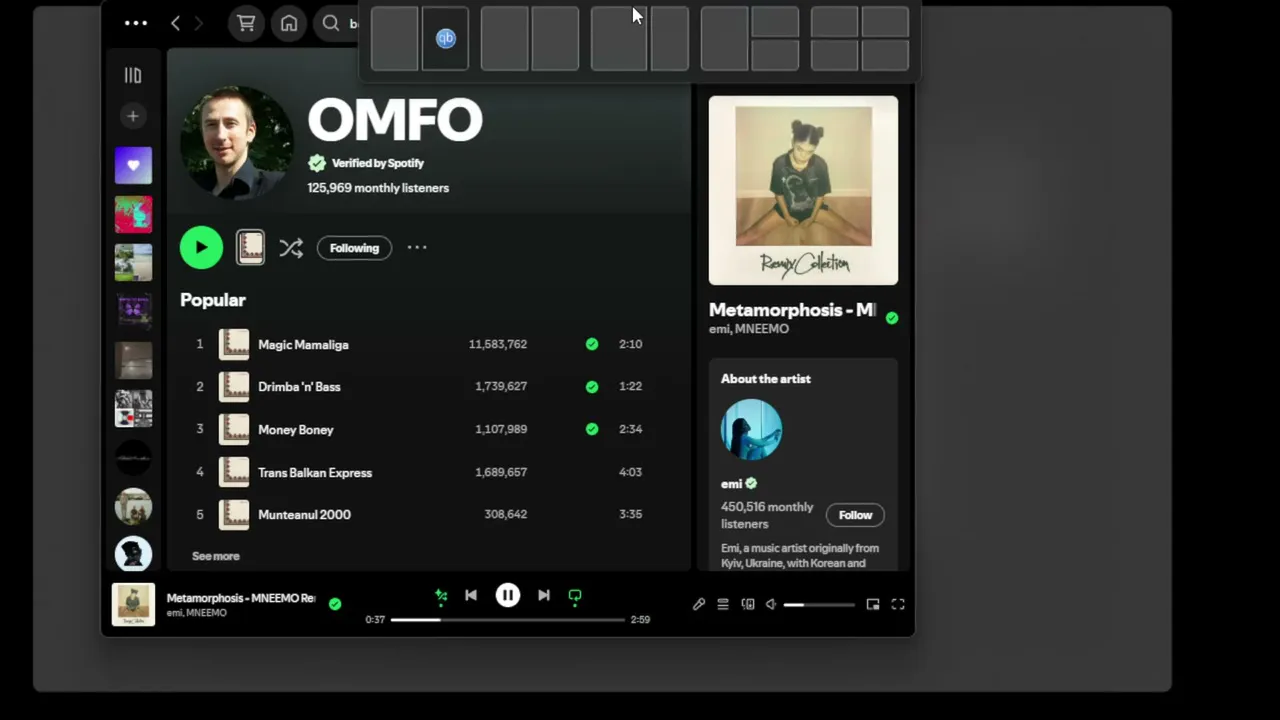Skip to the next track

[x=544, y=596]
